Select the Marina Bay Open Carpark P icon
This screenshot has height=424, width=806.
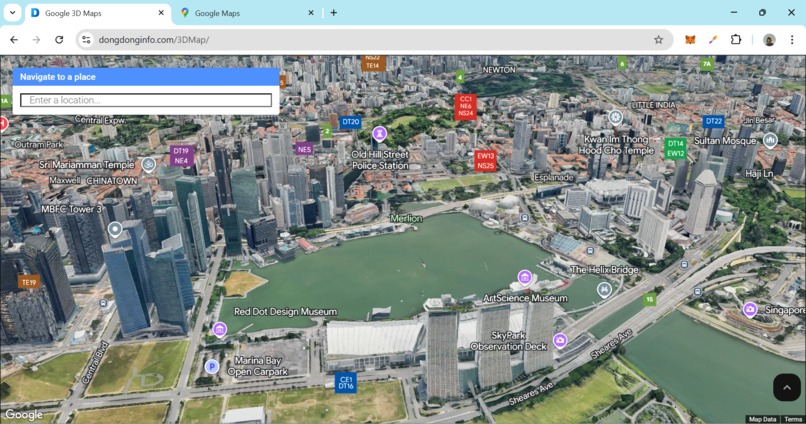tap(211, 366)
